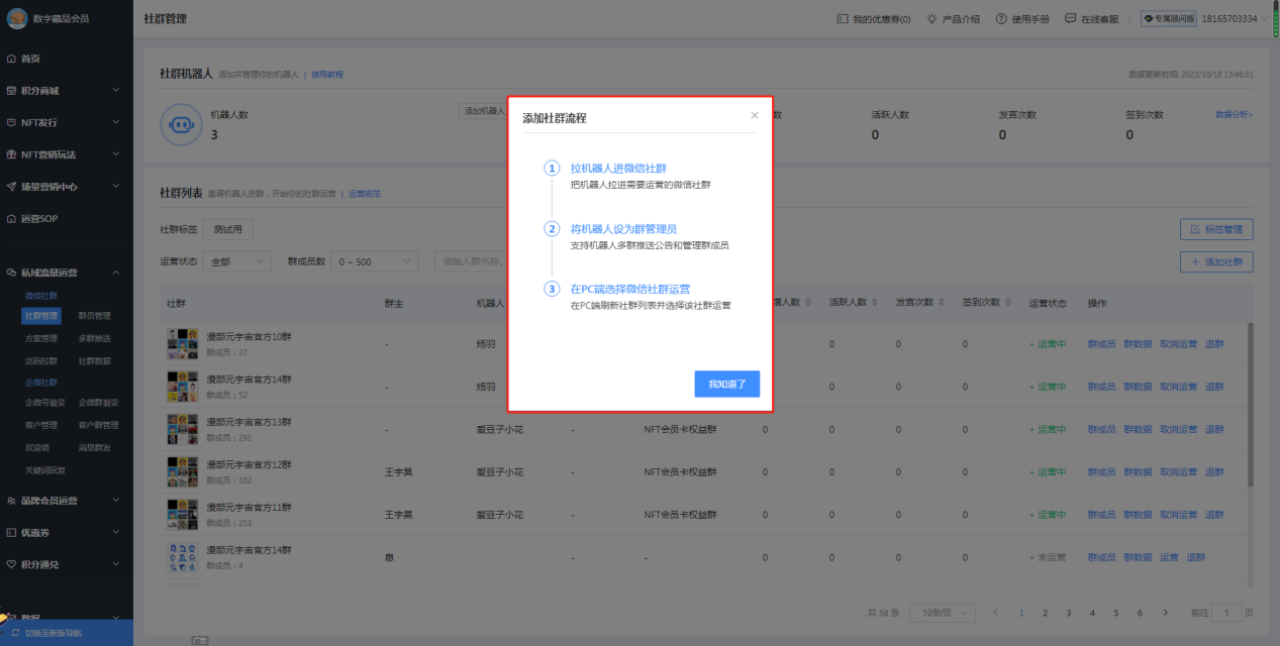Screen dimensions: 1280x646
Task: Click the robot avatar icon beside 机器人数
Action: click(181, 125)
